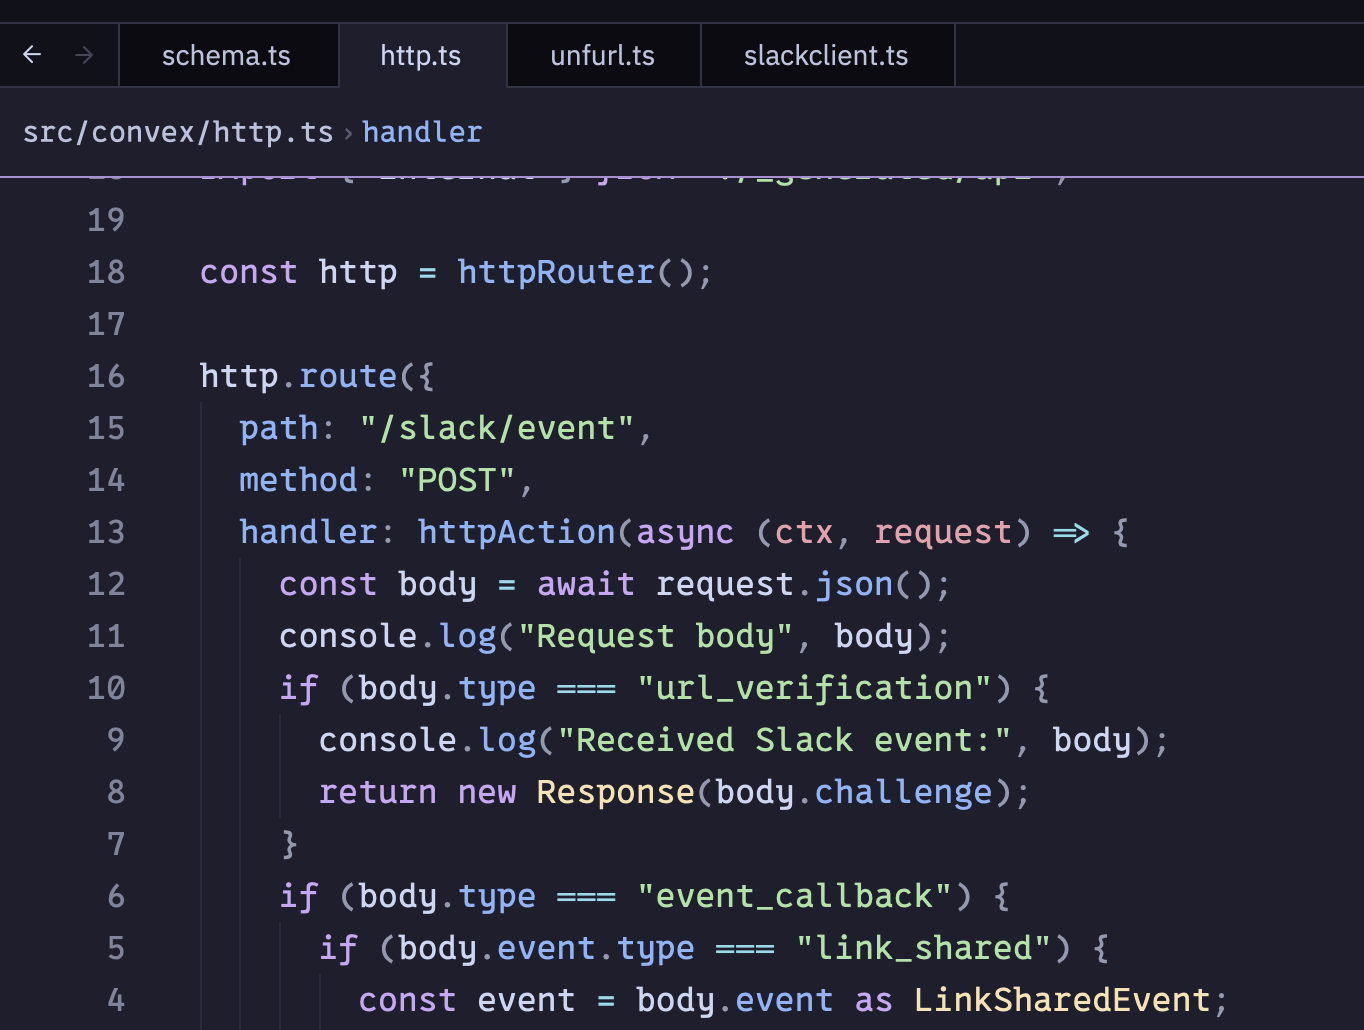Image resolution: width=1364 pixels, height=1030 pixels.
Task: Click the back navigation arrow
Action: tap(32, 55)
